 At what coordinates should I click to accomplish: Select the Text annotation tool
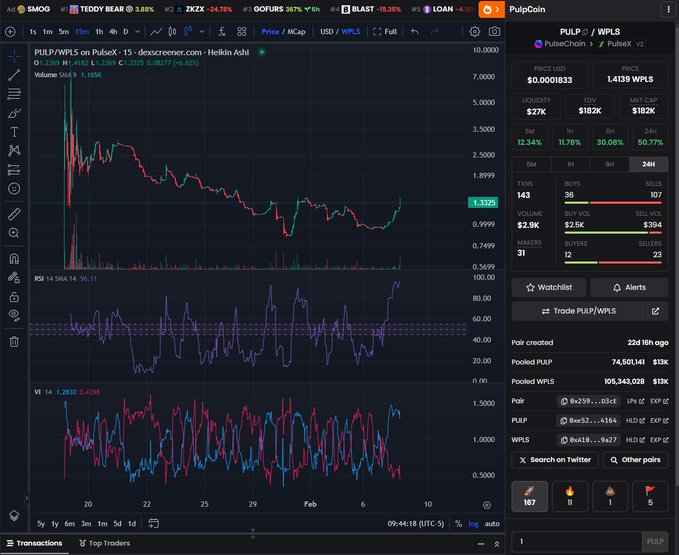click(x=14, y=132)
